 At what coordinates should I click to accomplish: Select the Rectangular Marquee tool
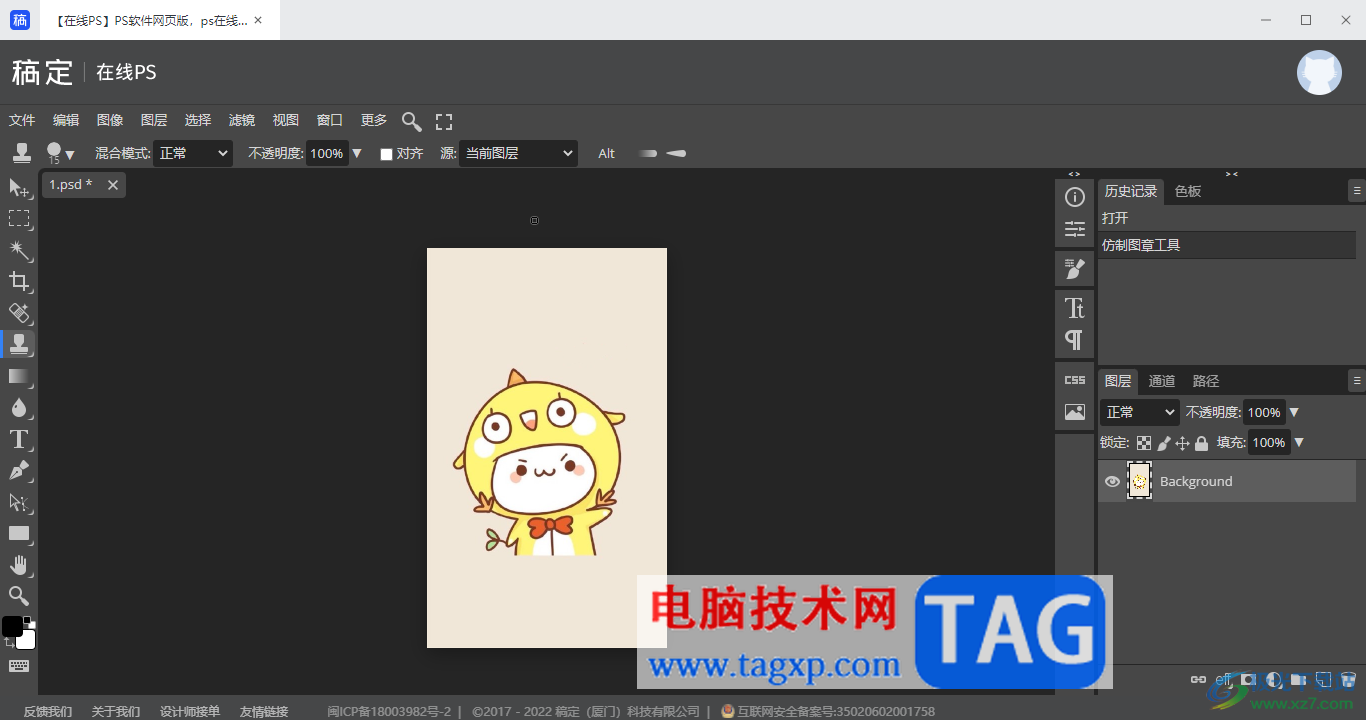pos(19,218)
